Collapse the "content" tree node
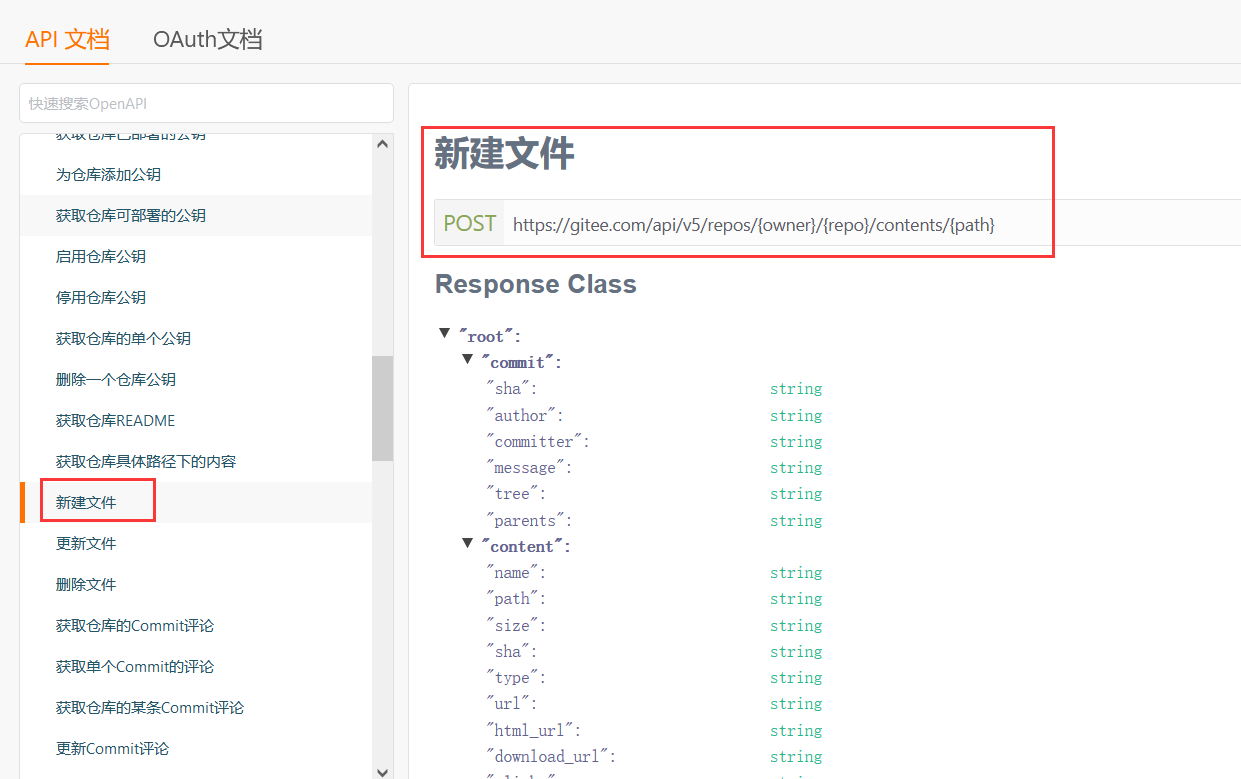The height and width of the screenshot is (779, 1241). click(467, 544)
